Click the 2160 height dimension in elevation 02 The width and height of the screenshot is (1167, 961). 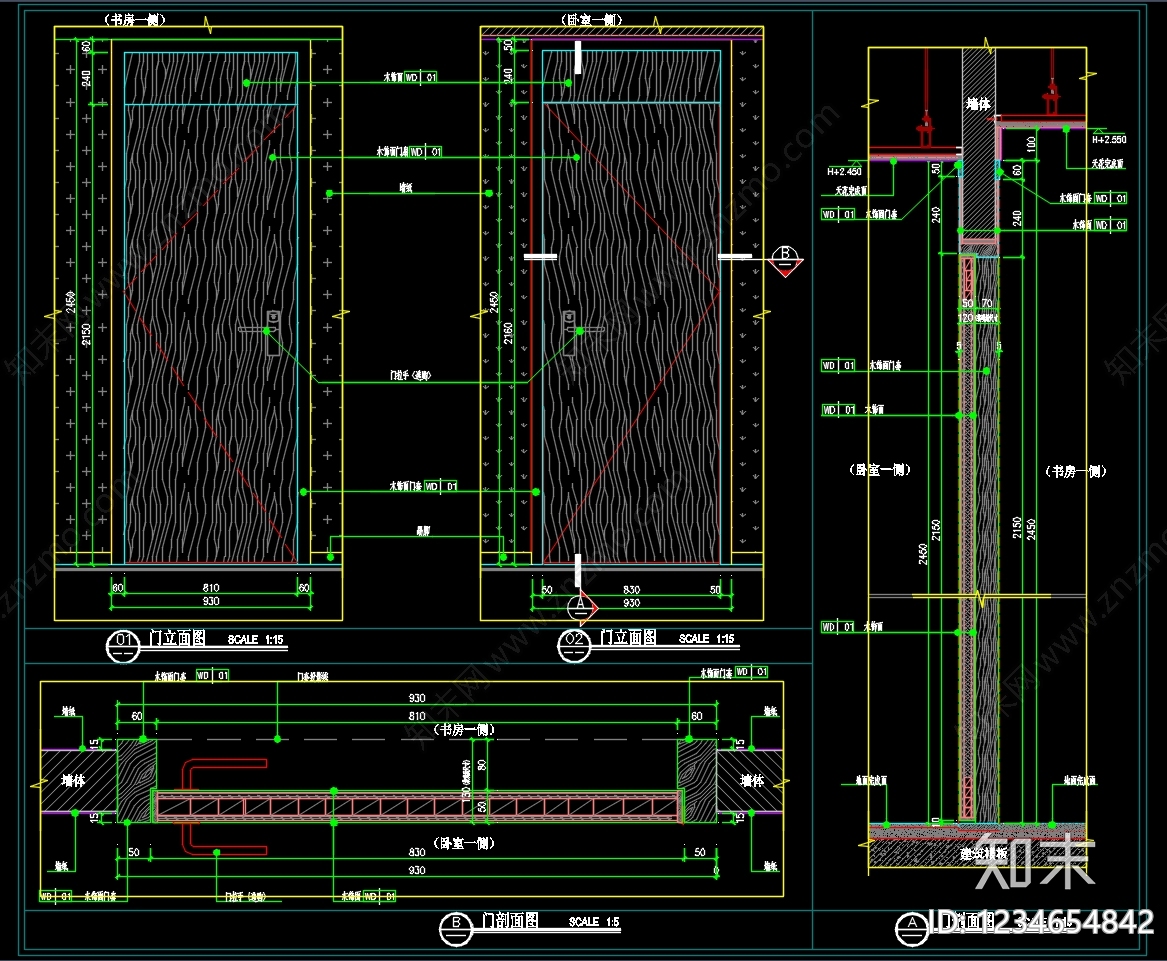(508, 333)
